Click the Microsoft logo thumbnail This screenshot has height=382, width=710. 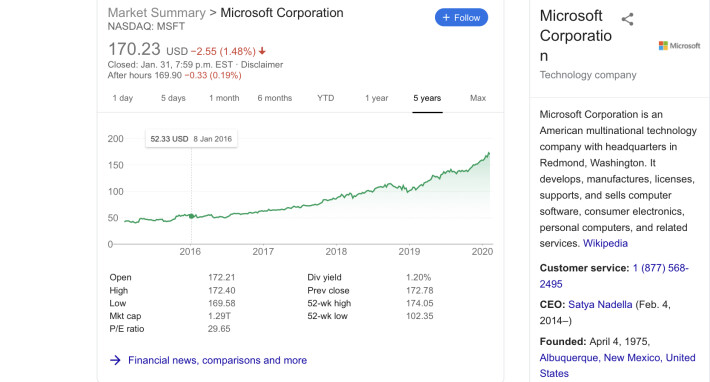tap(679, 45)
